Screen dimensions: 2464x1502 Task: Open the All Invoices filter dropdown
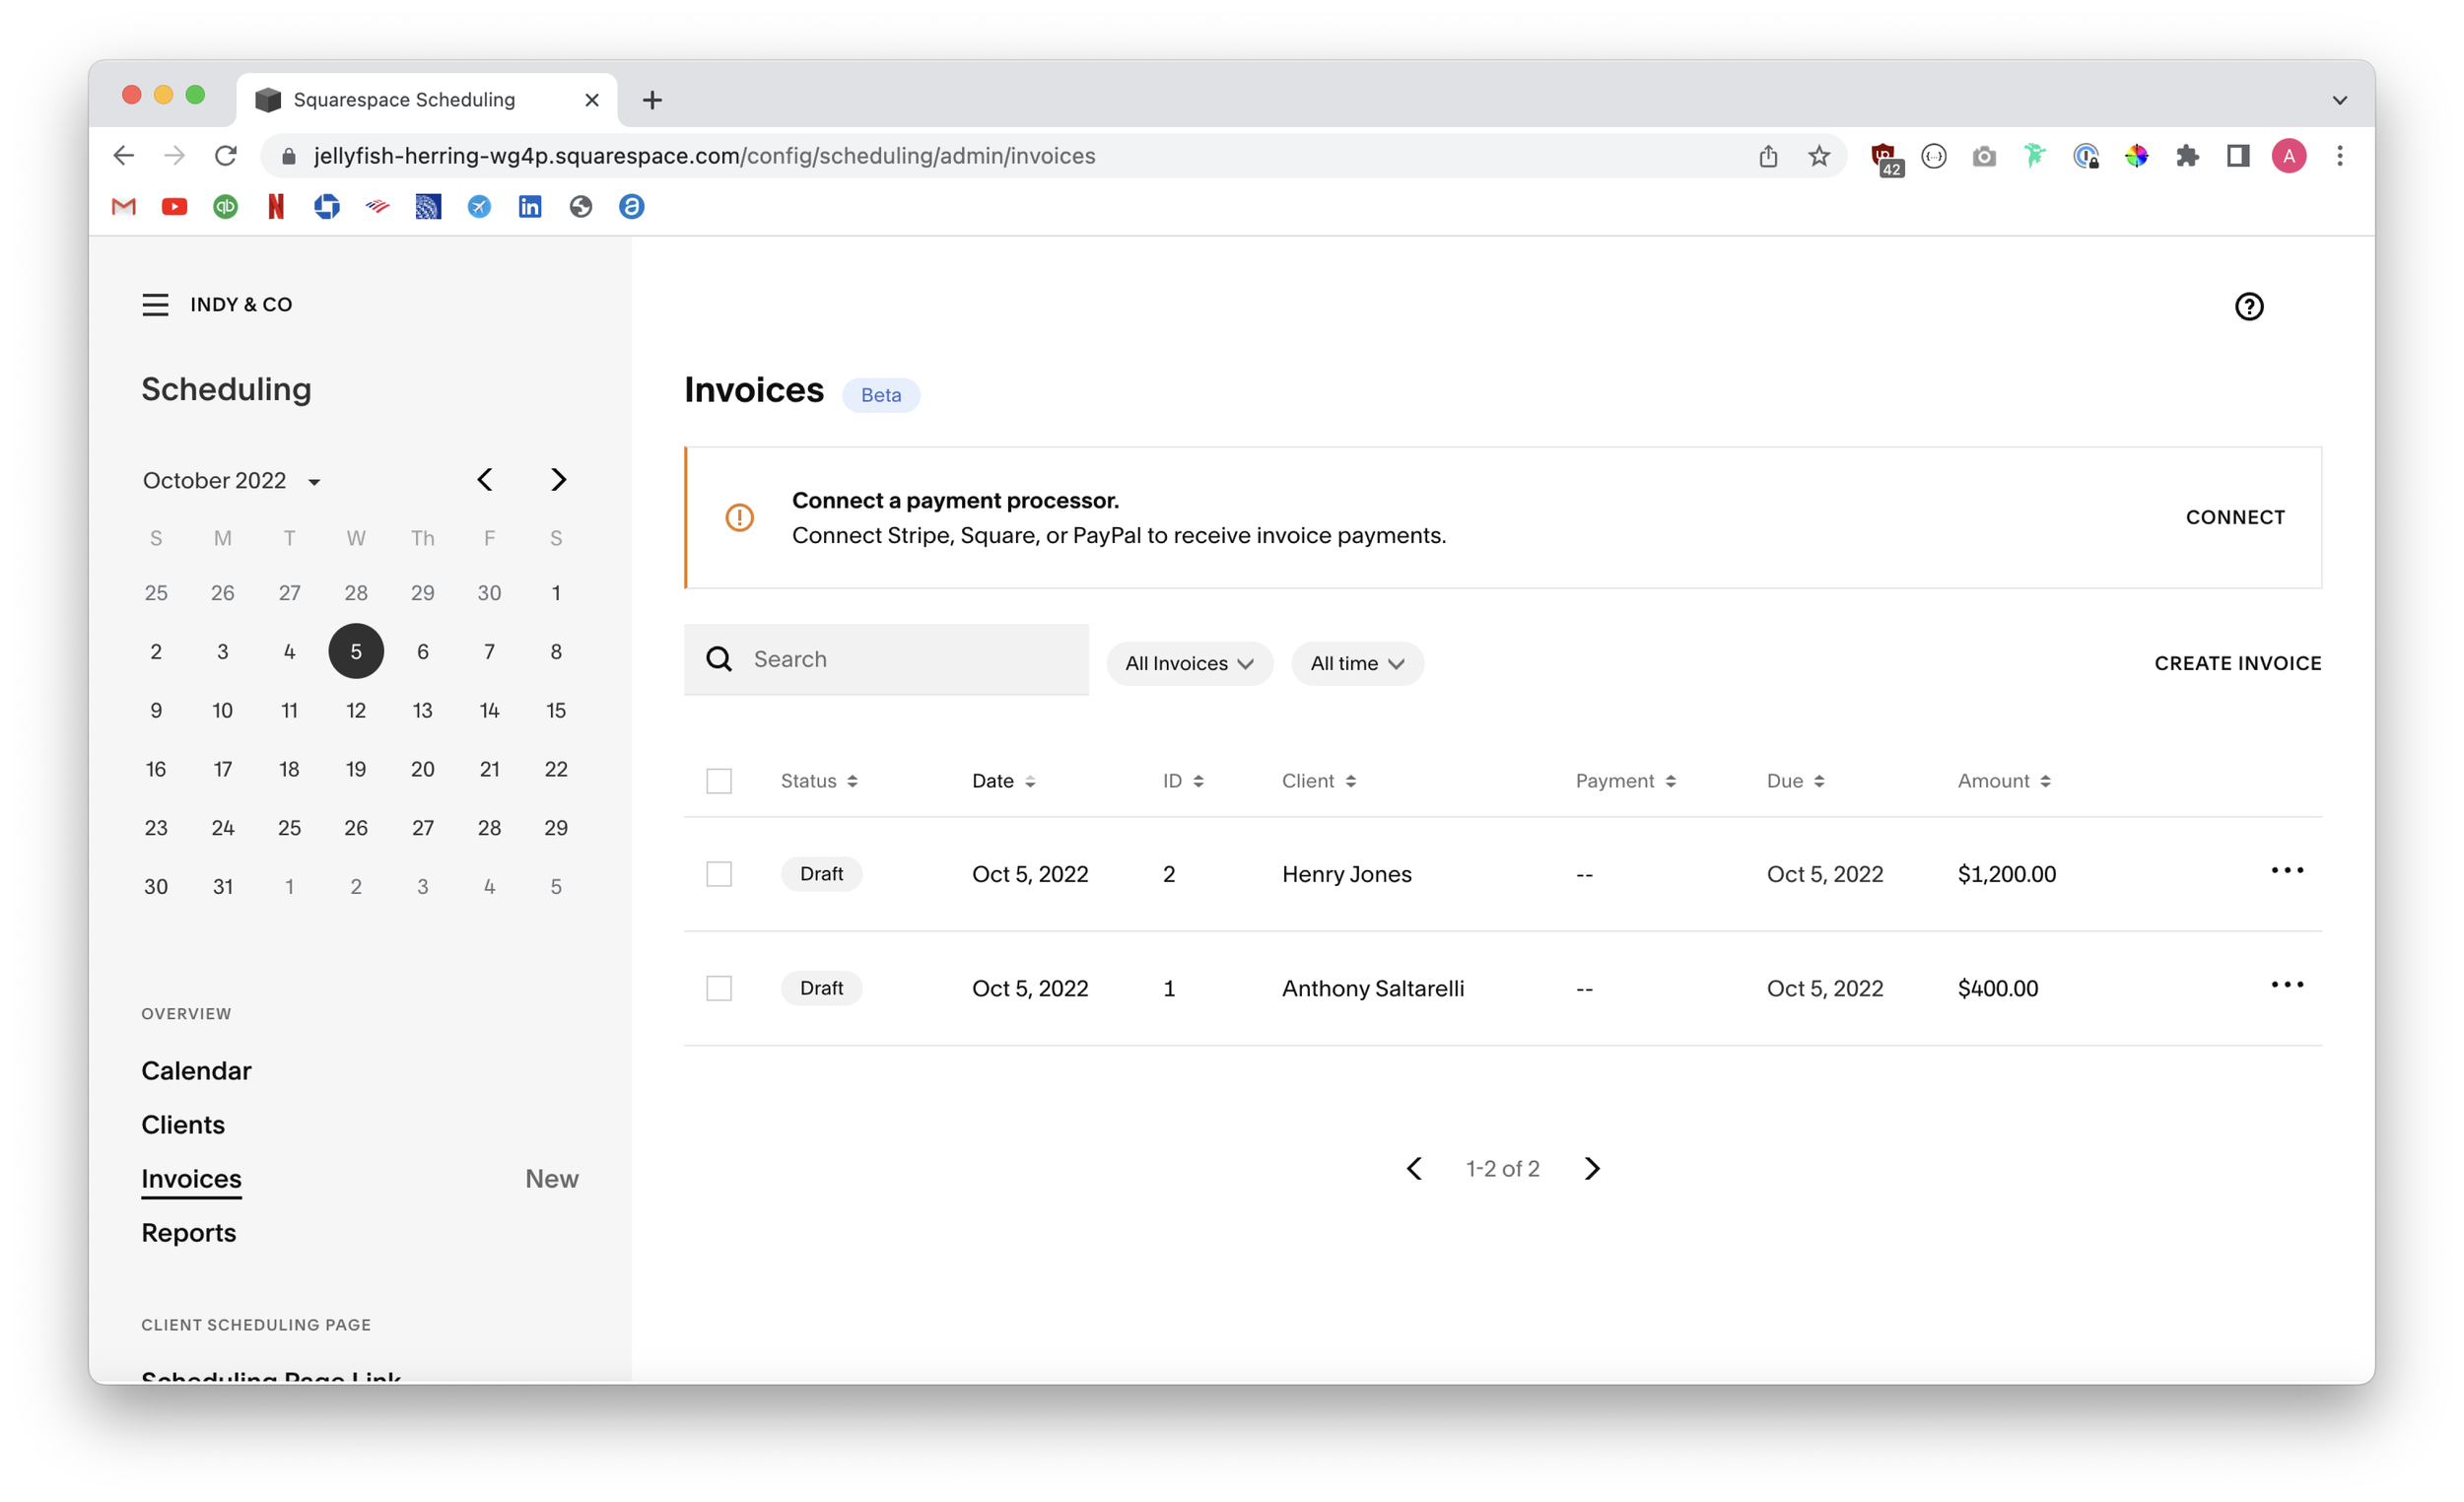(1189, 663)
